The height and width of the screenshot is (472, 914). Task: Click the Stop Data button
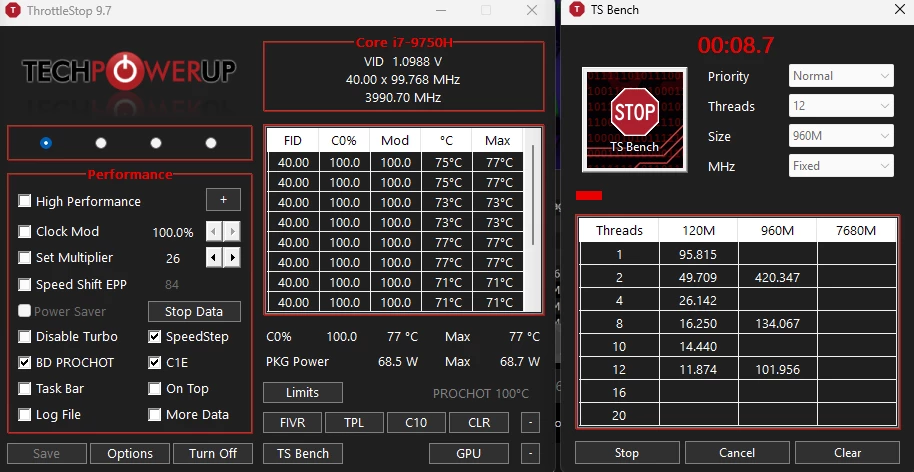194,311
